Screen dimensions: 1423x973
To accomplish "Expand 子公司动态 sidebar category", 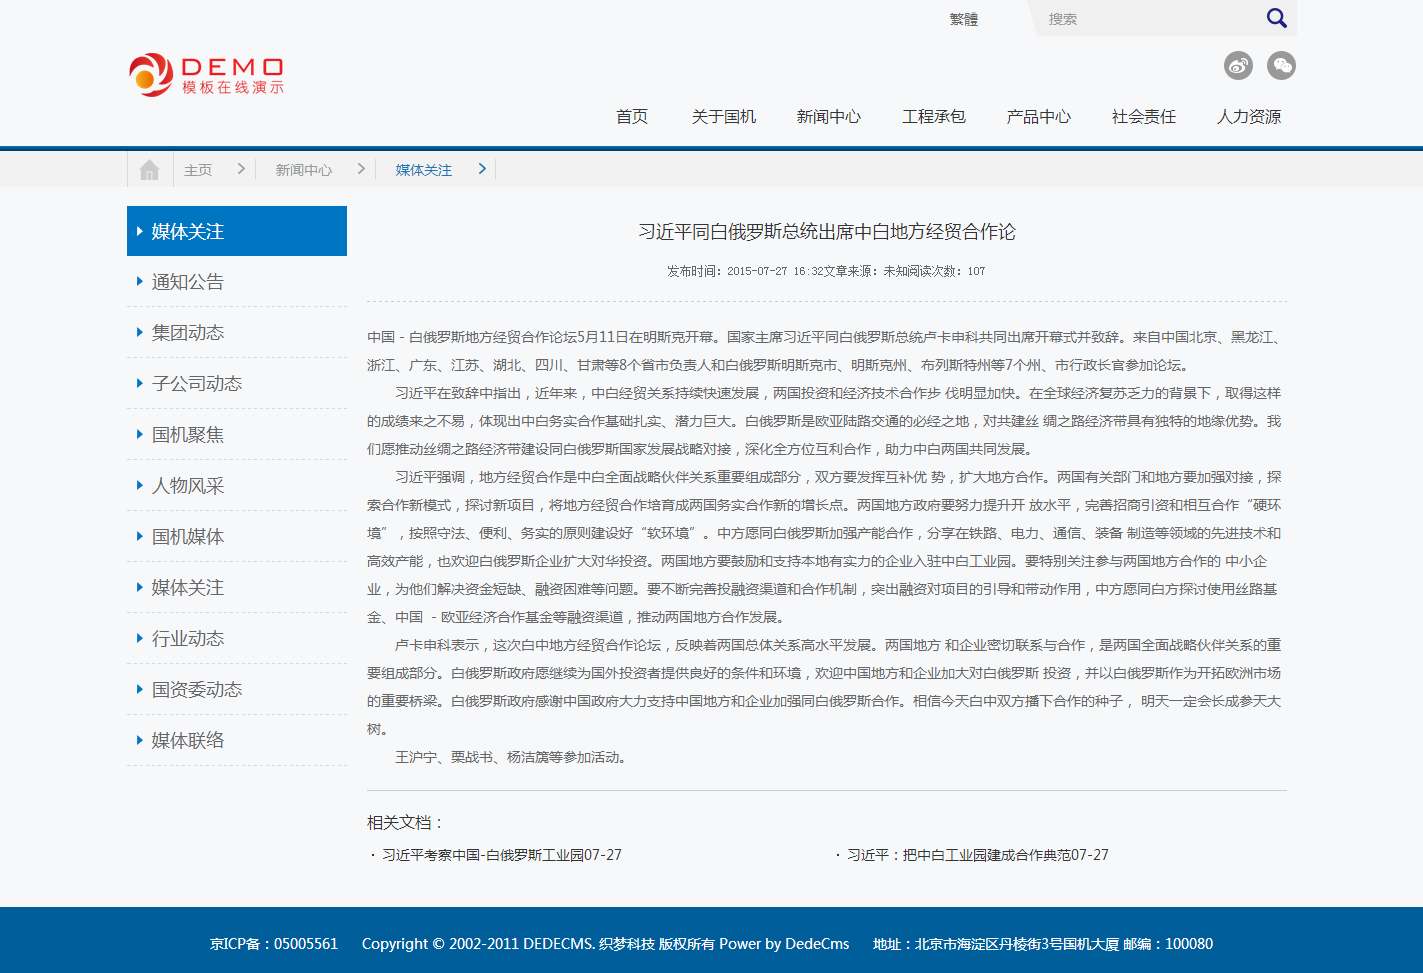I will (x=196, y=384).
